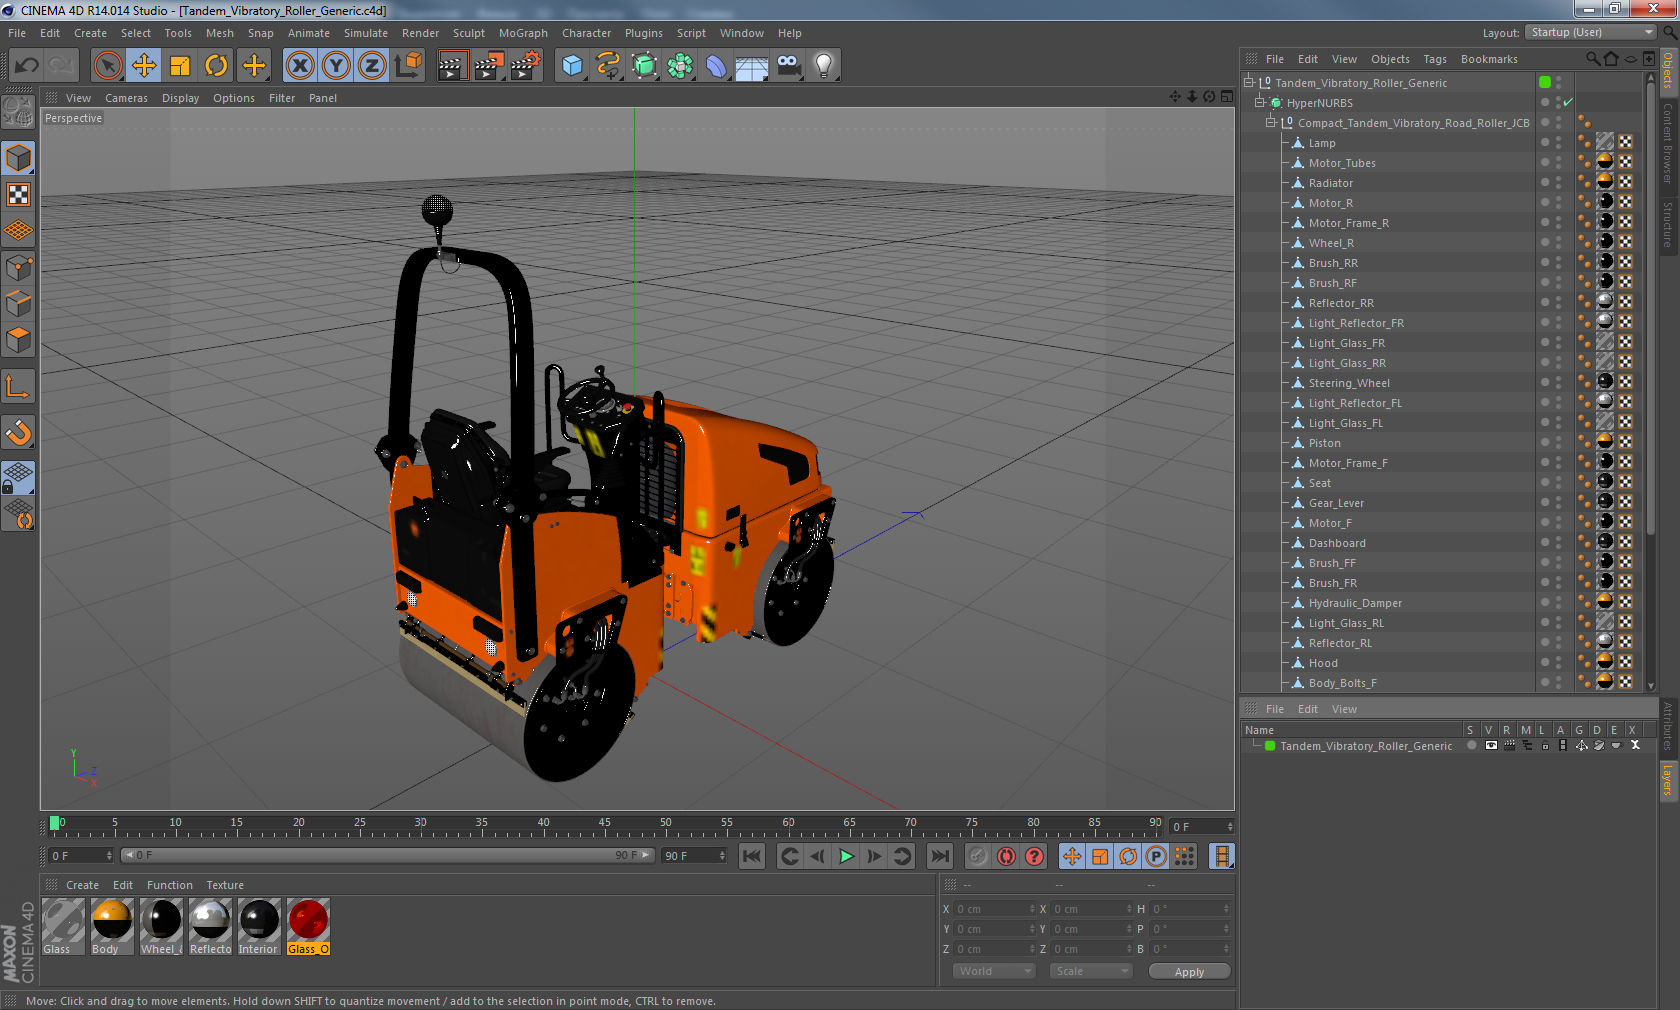Click the coordinate system icon
The height and width of the screenshot is (1010, 1680).
click(408, 66)
